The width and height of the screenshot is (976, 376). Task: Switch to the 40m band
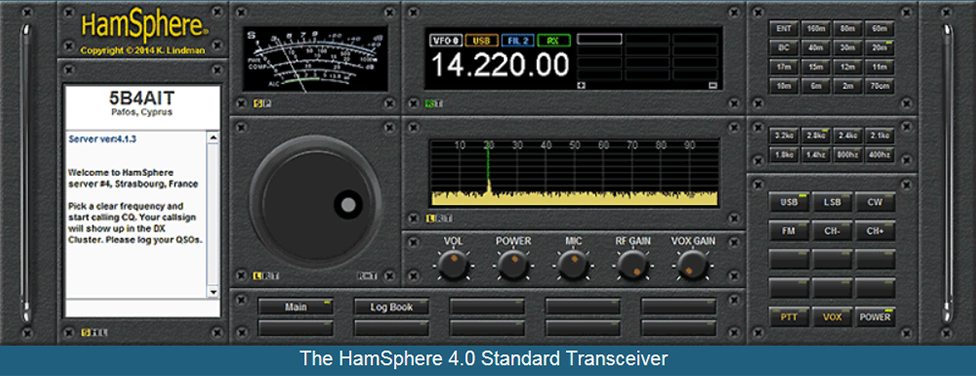pyautogui.click(x=814, y=48)
